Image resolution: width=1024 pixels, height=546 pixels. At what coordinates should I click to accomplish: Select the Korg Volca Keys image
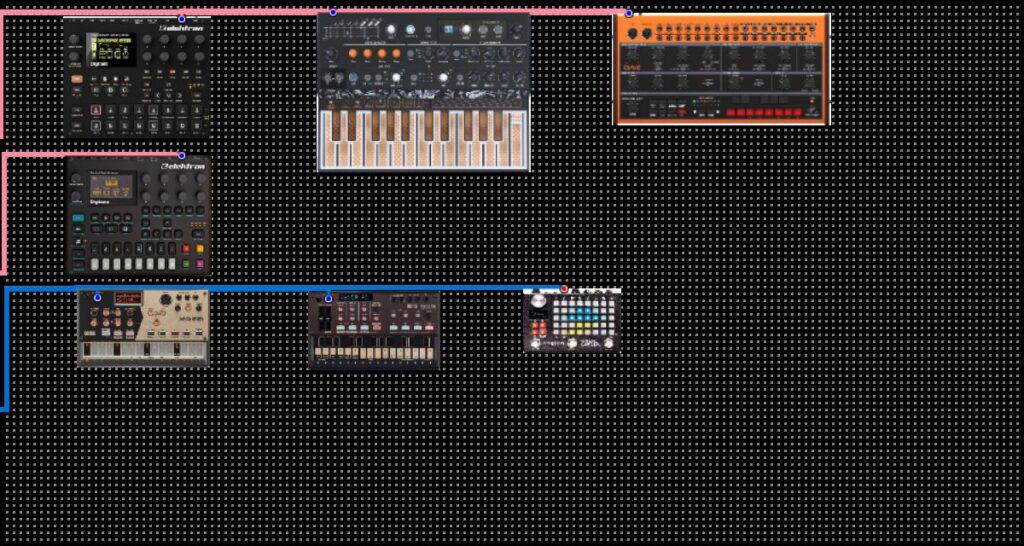pos(143,329)
